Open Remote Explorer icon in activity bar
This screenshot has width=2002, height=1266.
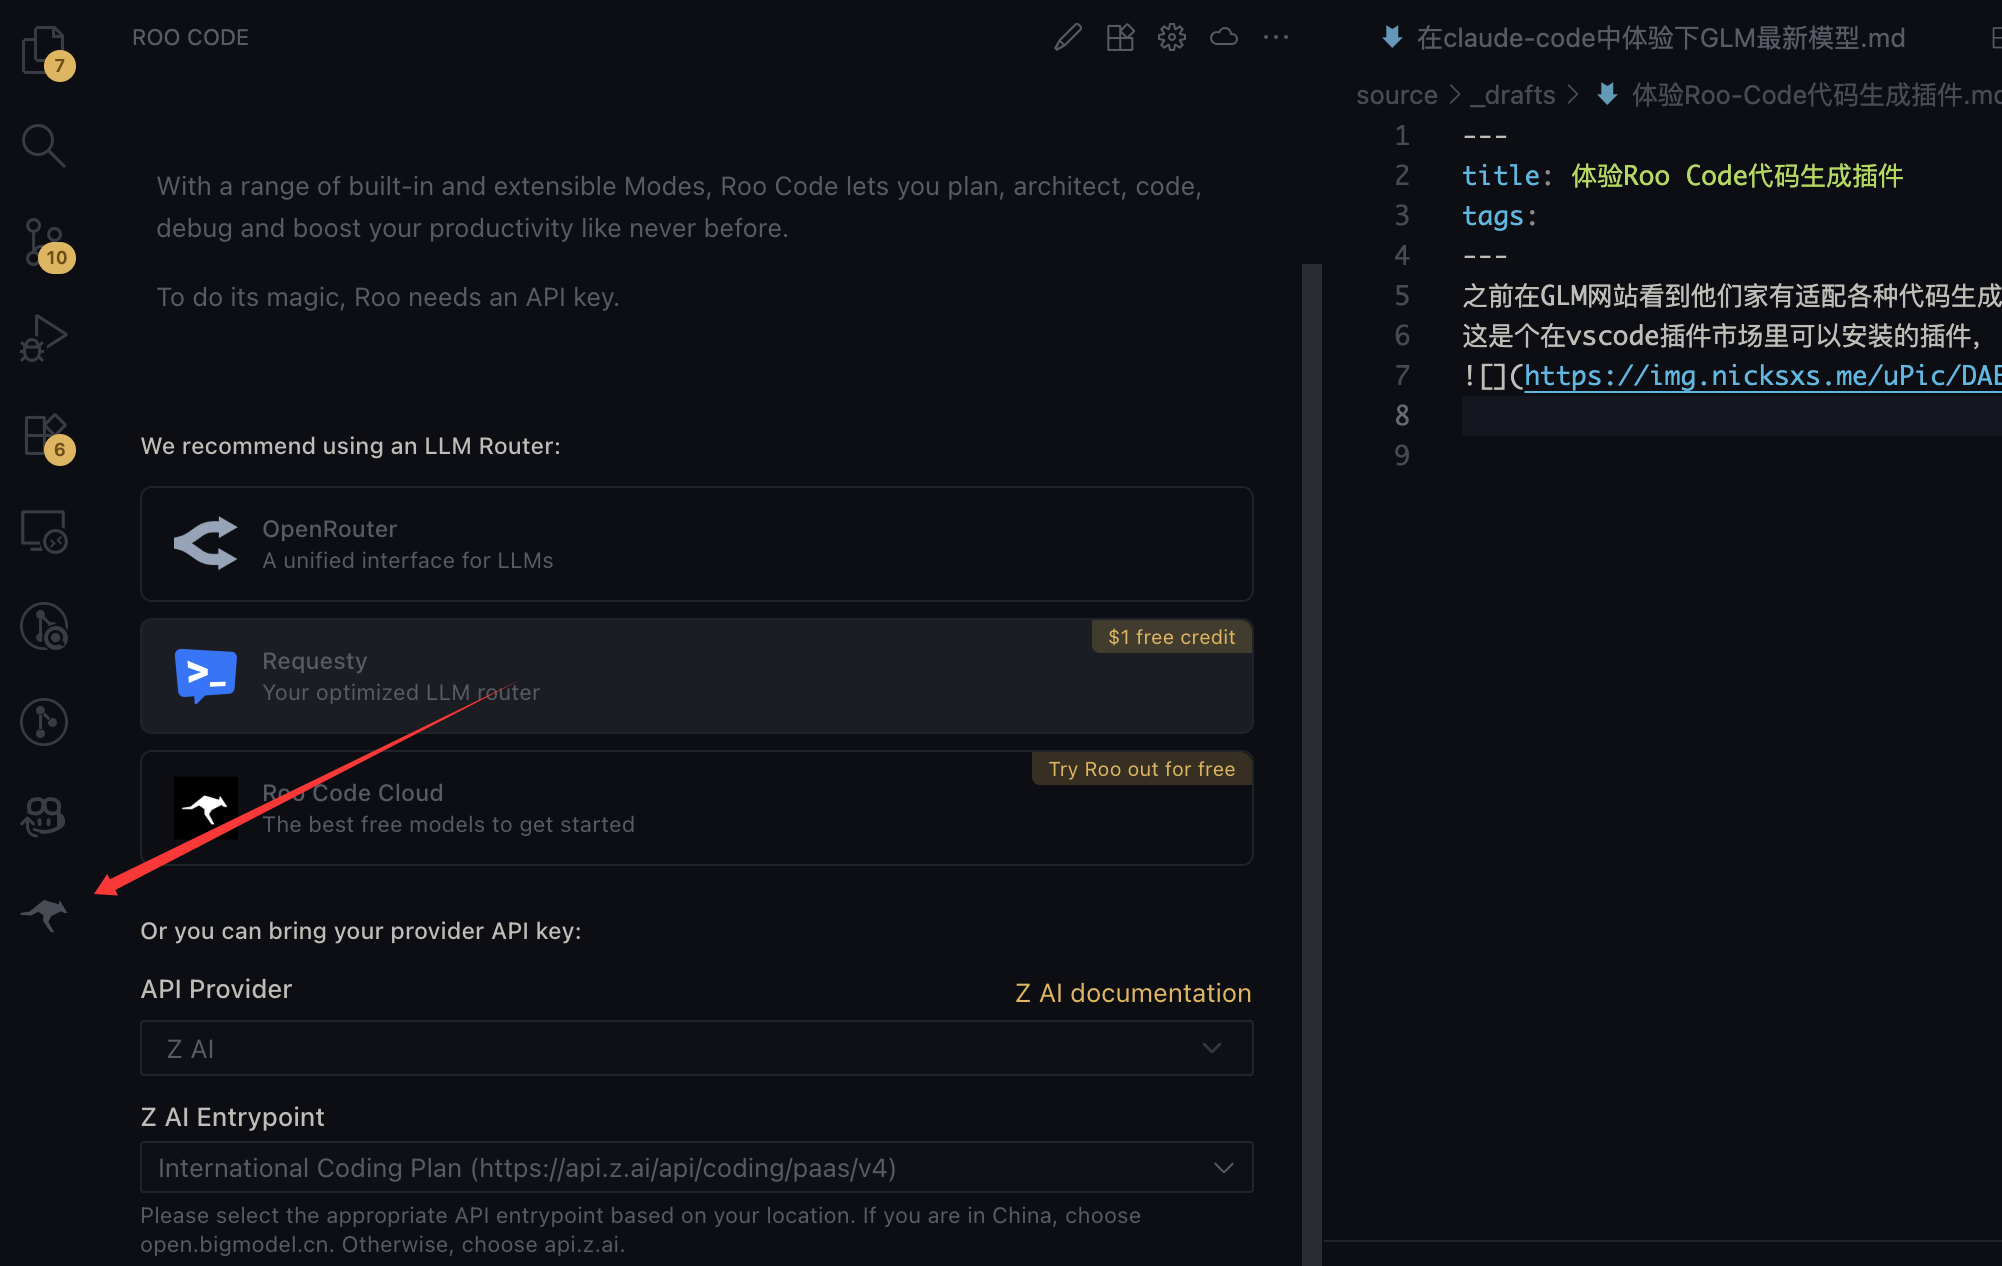coord(43,530)
